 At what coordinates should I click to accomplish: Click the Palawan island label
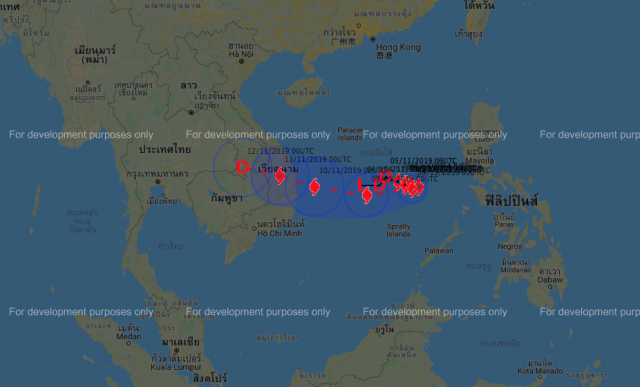coord(439,251)
